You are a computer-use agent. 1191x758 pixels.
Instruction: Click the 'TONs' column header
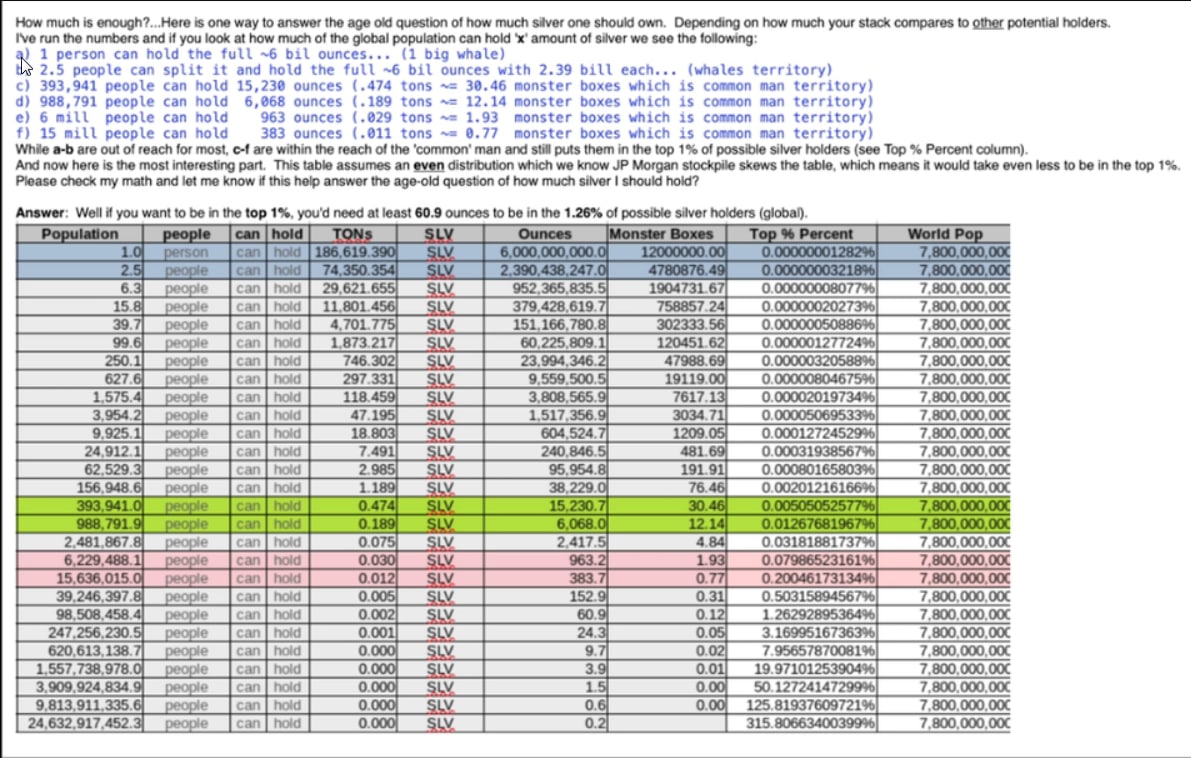point(352,234)
